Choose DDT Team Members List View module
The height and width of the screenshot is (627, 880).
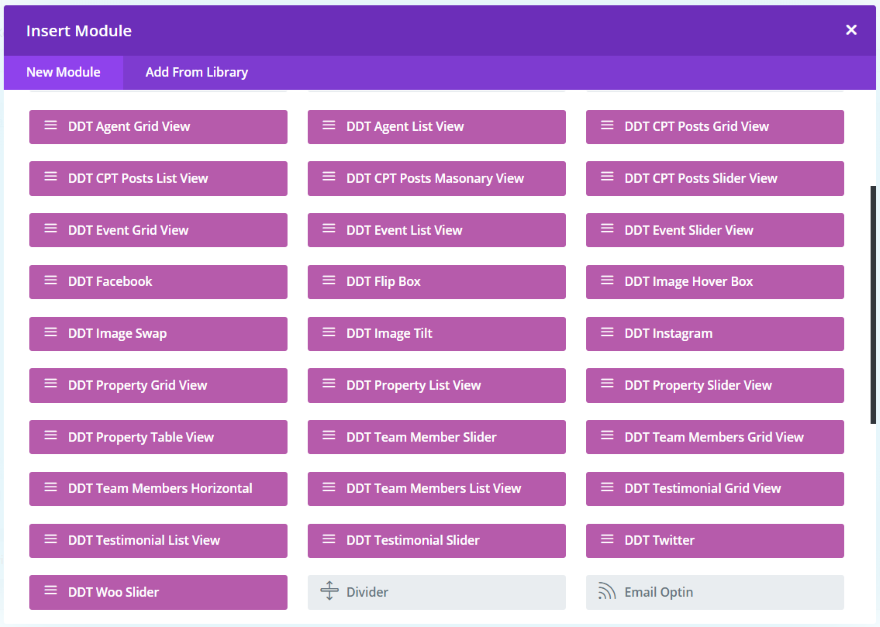(437, 489)
